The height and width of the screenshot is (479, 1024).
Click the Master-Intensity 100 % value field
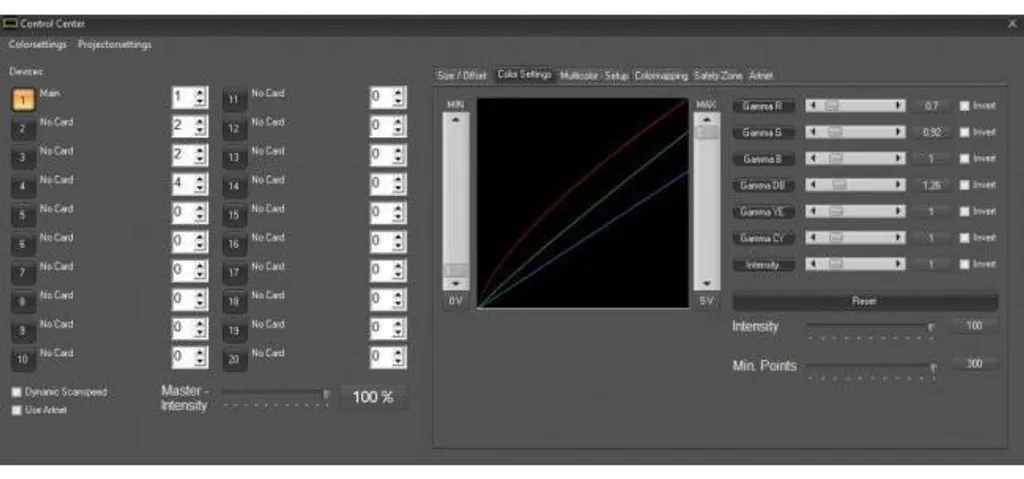pos(373,397)
